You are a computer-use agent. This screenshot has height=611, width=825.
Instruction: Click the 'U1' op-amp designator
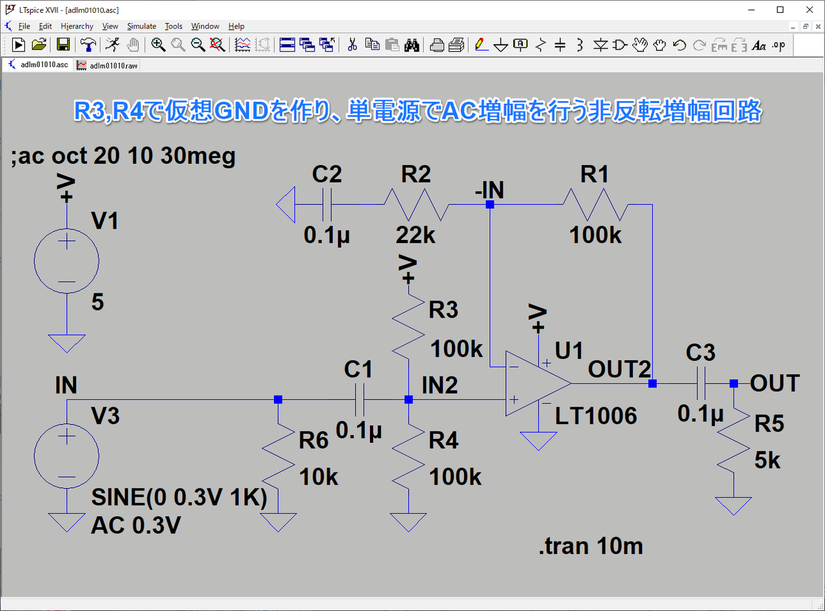click(569, 350)
